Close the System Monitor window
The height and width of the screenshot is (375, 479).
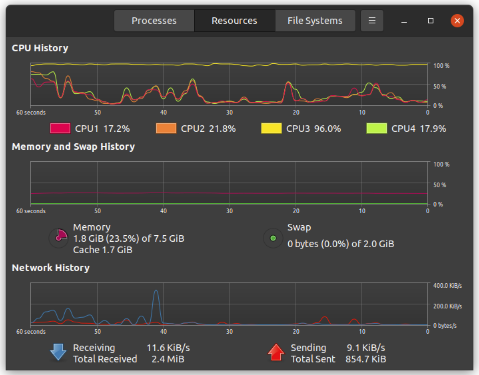[x=457, y=21]
